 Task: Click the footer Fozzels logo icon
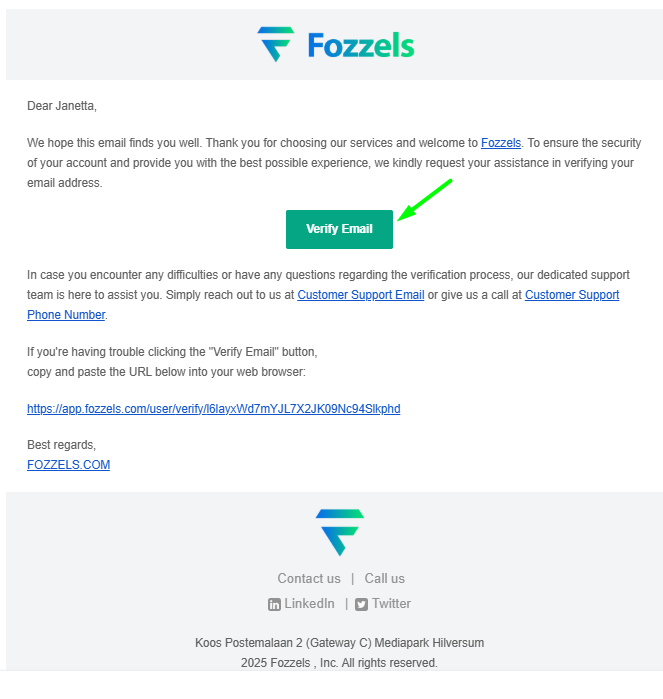(x=339, y=532)
